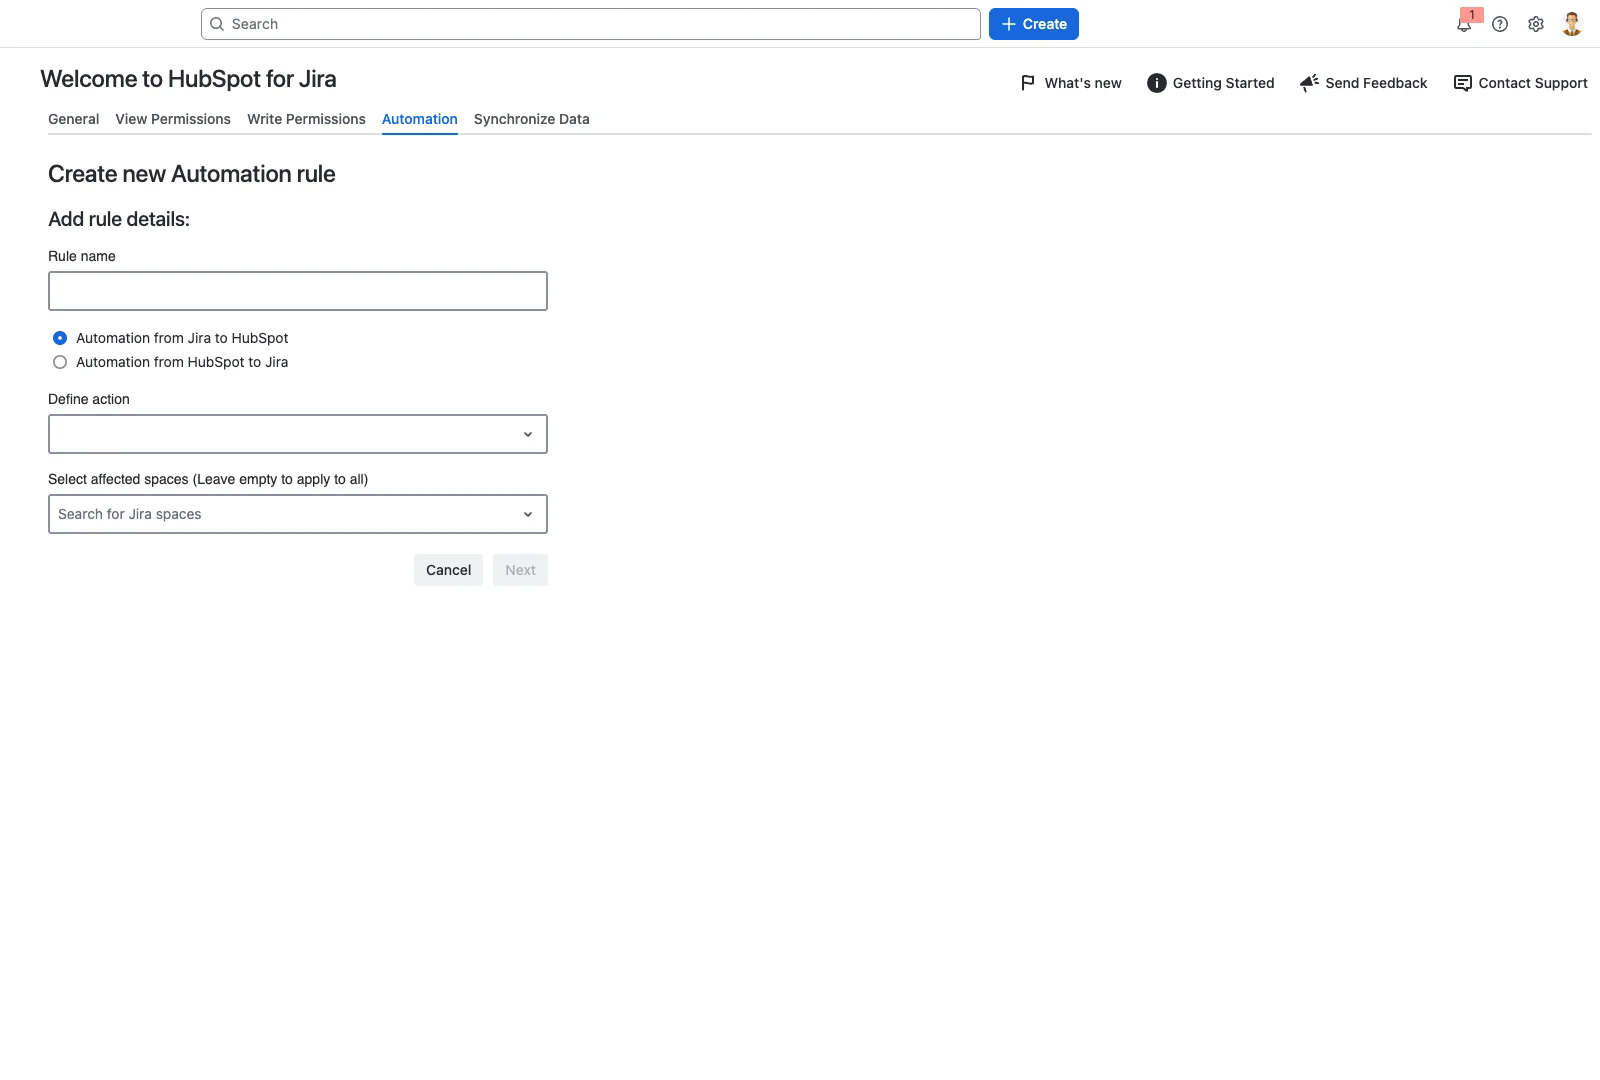The height and width of the screenshot is (1080, 1600).
Task: Expand the Define action dropdown
Action: pos(298,434)
